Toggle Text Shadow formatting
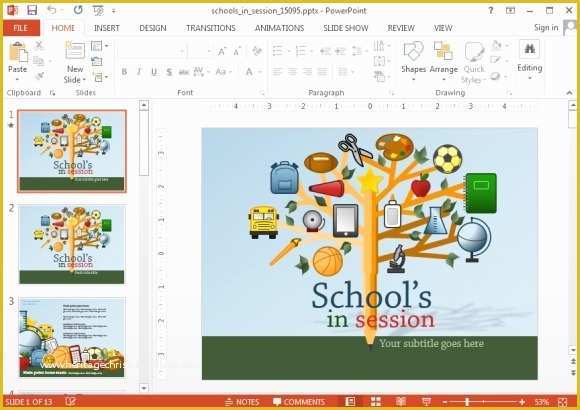 [169, 72]
